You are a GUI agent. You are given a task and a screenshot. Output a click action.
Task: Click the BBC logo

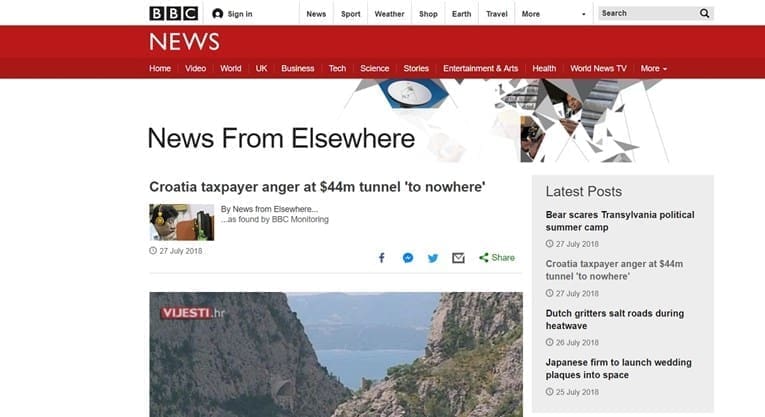pyautogui.click(x=174, y=13)
